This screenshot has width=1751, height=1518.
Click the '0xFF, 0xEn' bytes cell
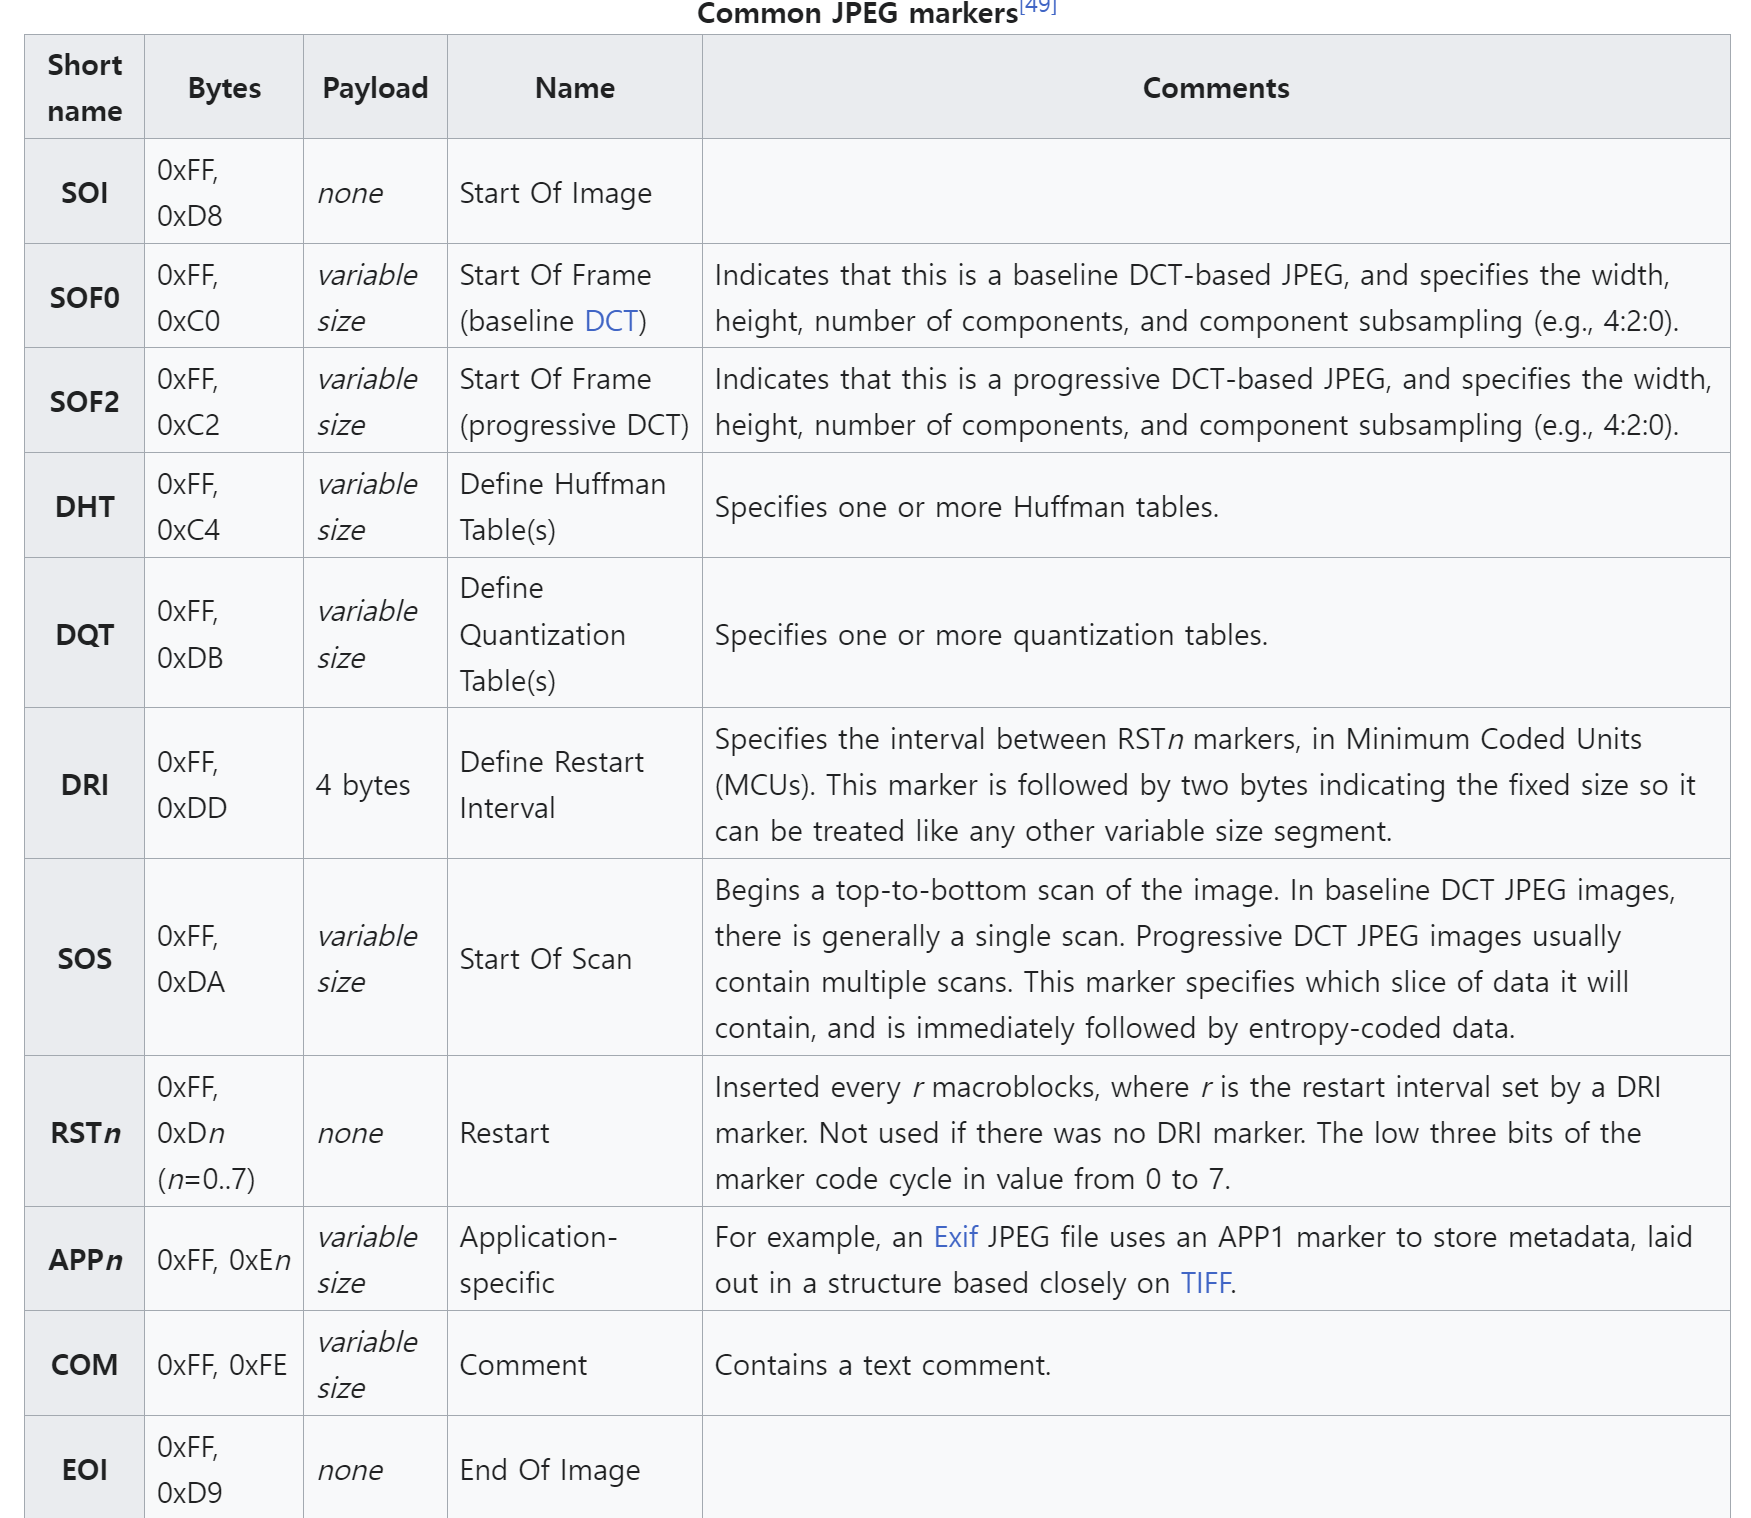pyautogui.click(x=224, y=1259)
